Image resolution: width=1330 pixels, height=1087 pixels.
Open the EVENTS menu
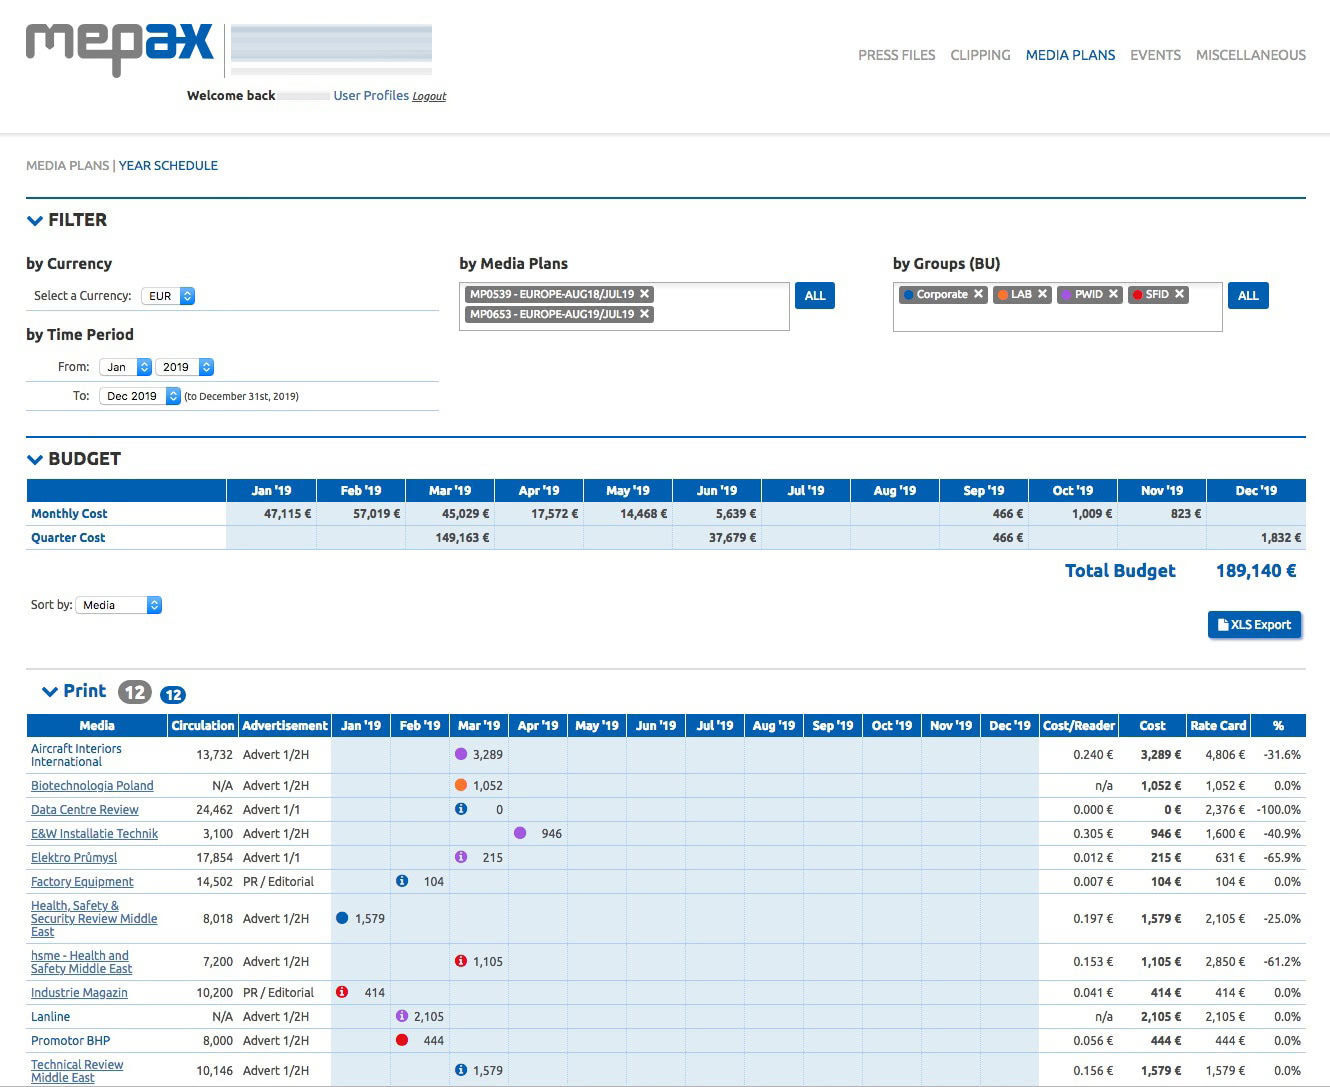coord(1155,55)
